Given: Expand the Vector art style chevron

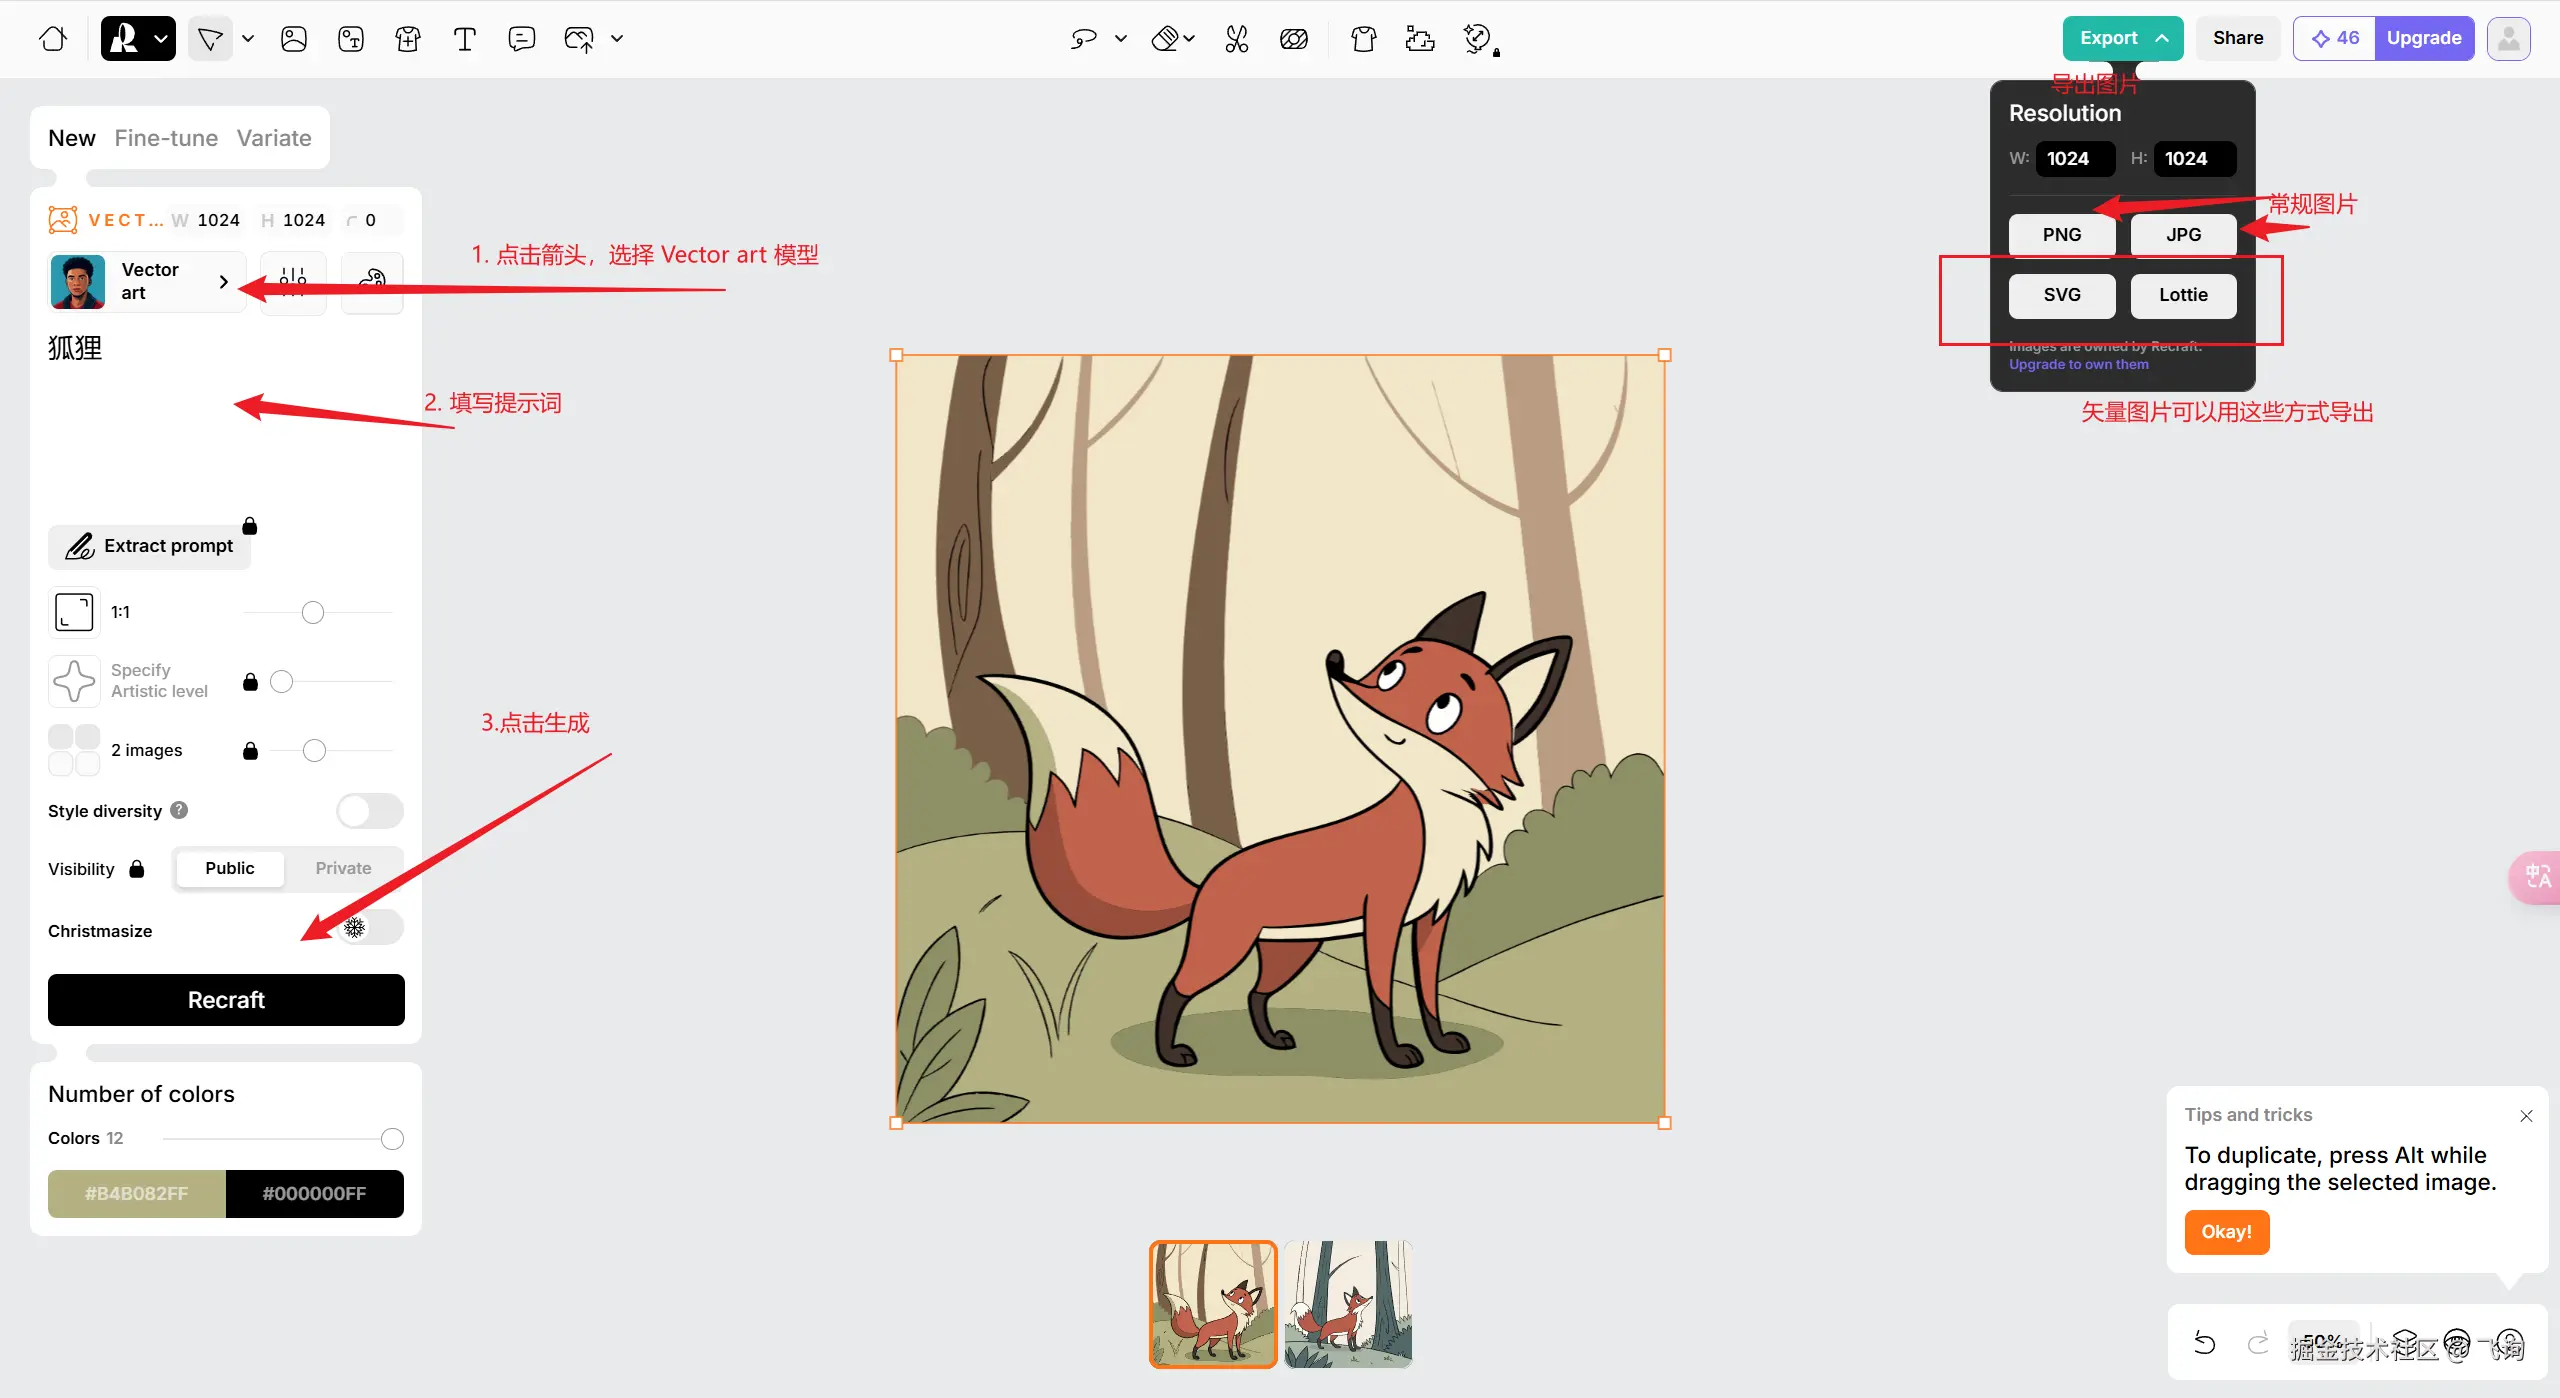Looking at the screenshot, I should click(224, 282).
